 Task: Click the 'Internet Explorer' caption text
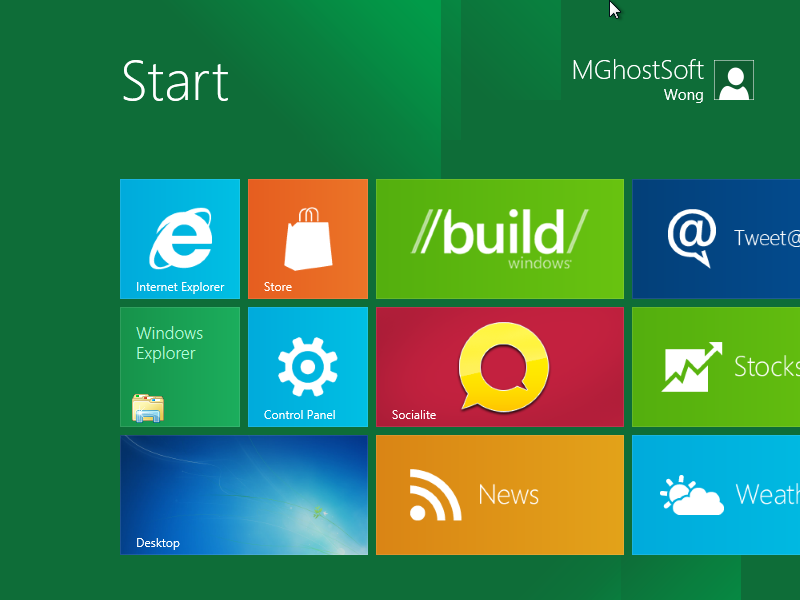[180, 287]
